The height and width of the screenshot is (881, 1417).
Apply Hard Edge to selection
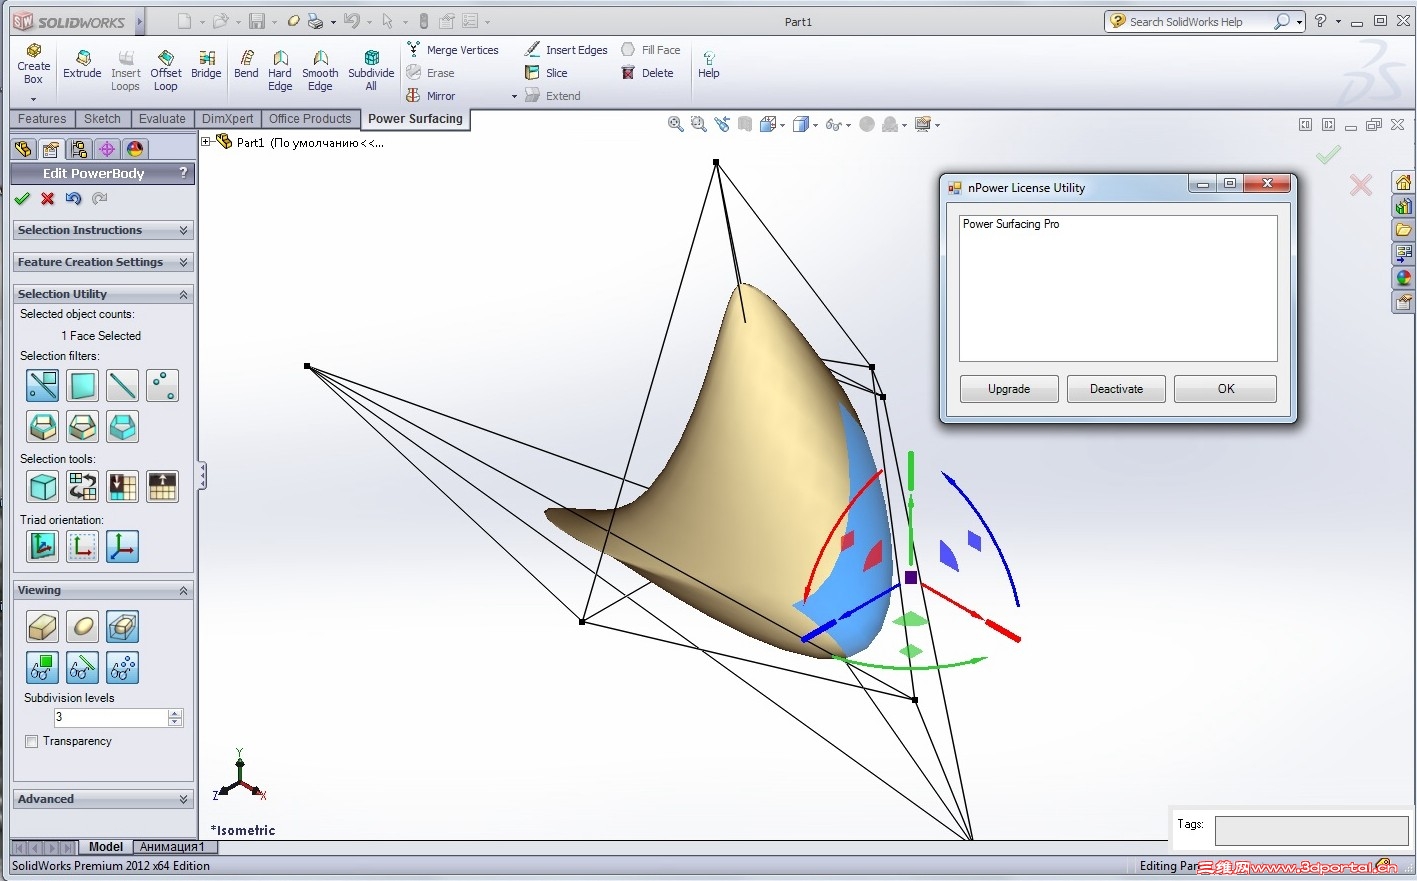coord(280,71)
